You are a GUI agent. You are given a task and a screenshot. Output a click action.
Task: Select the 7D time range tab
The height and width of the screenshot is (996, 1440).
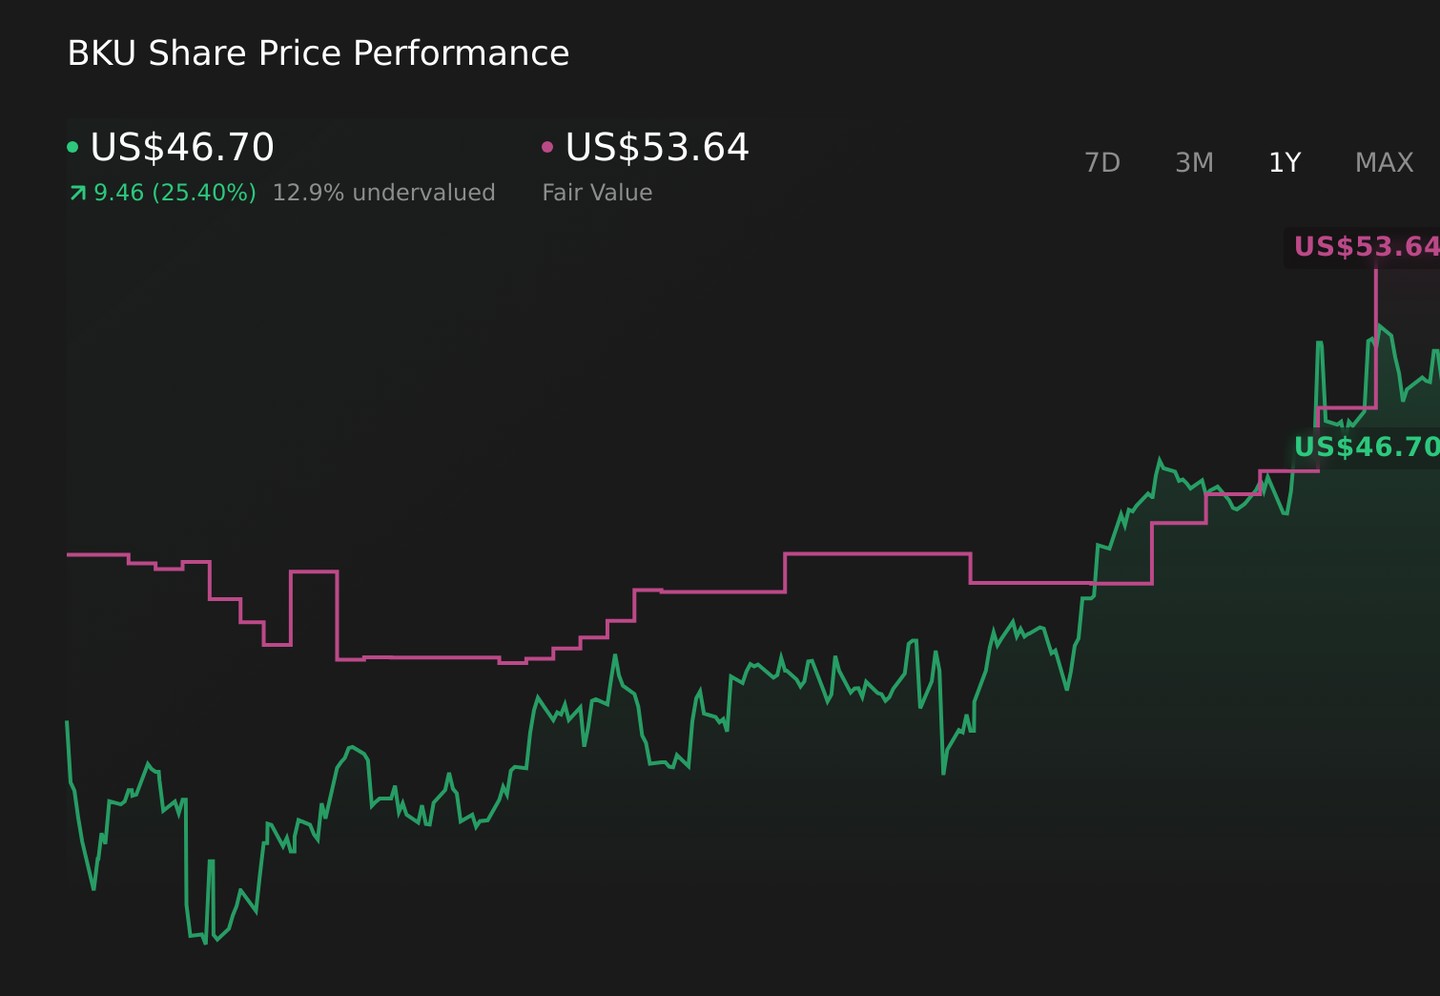click(x=1102, y=162)
